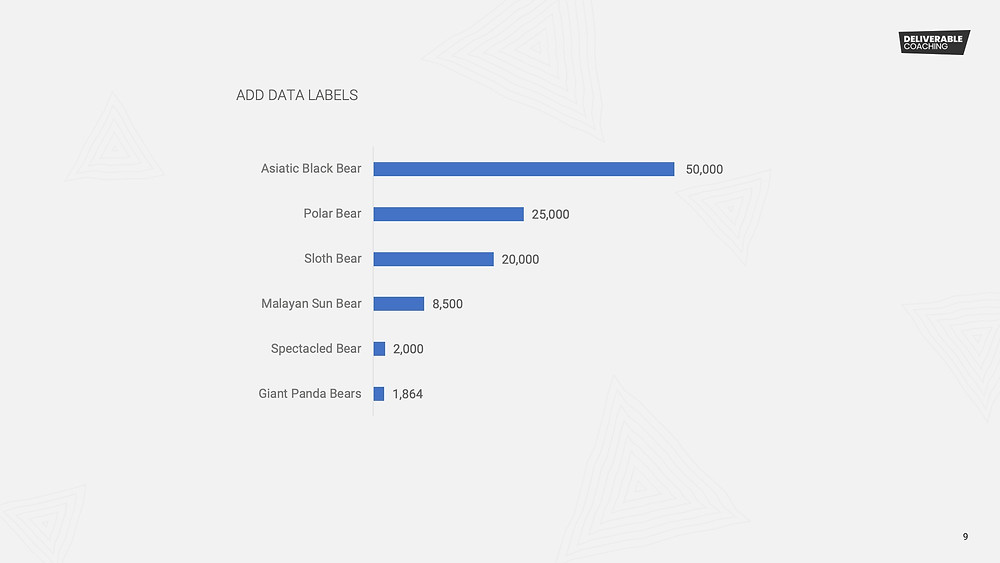This screenshot has width=1000, height=563.
Task: Select the 20,000 data label
Action: (x=520, y=260)
